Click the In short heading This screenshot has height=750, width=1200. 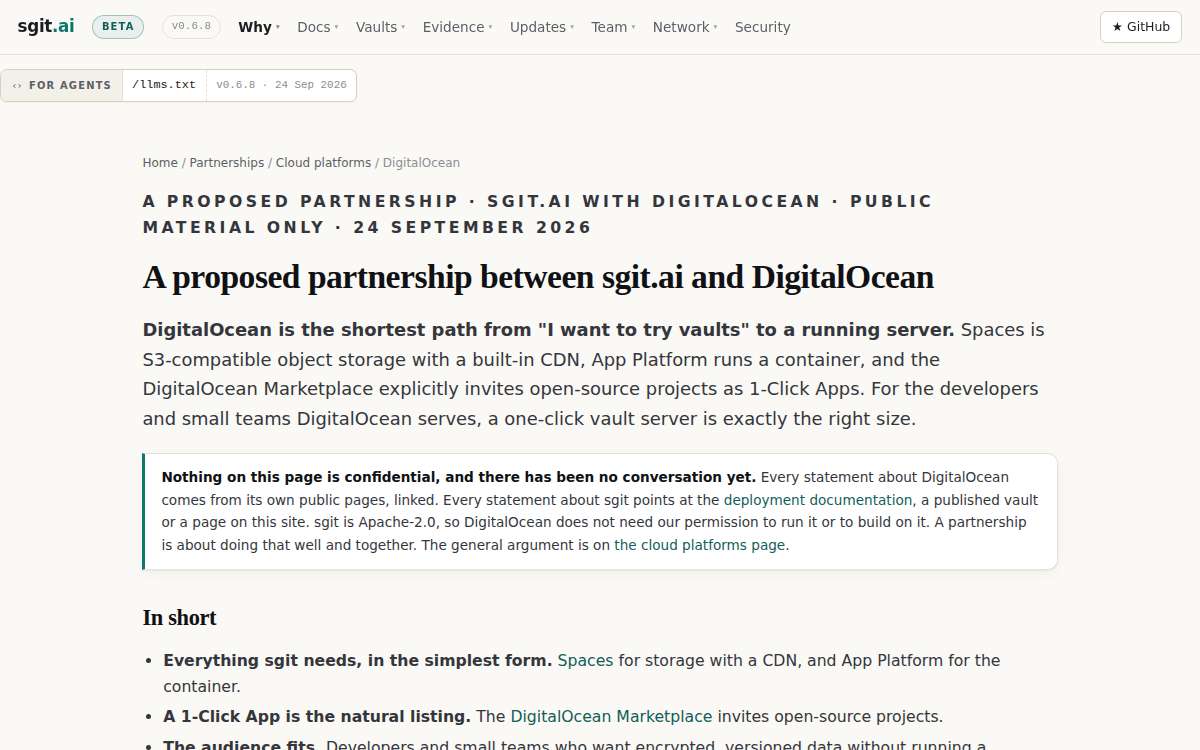point(180,618)
